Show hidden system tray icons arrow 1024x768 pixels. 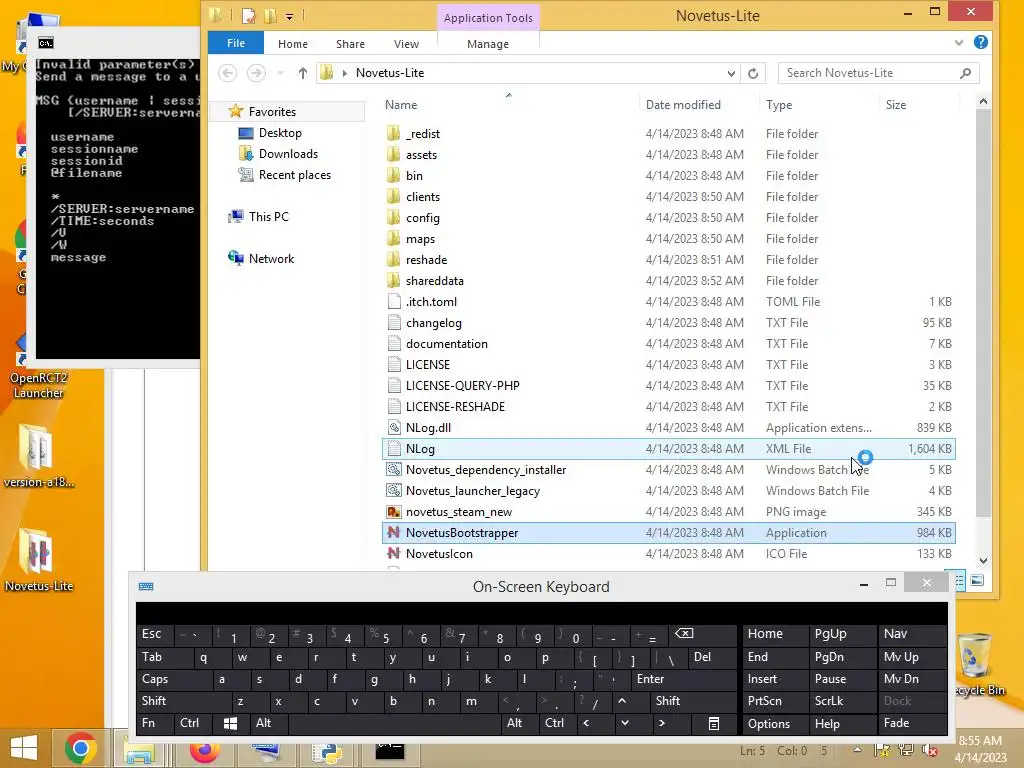[x=857, y=750]
